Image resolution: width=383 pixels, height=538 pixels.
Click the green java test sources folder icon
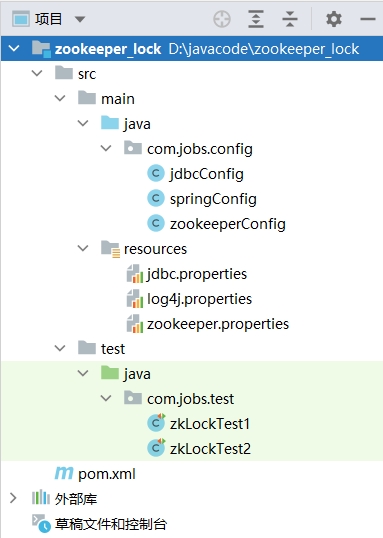[x=110, y=373]
